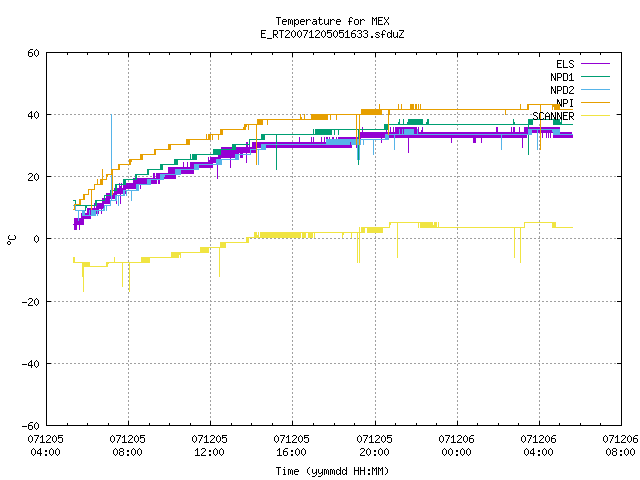This screenshot has width=640, height=480.
Task: Click the x-axis tick label 071205 04:00
Action: click(x=45, y=446)
